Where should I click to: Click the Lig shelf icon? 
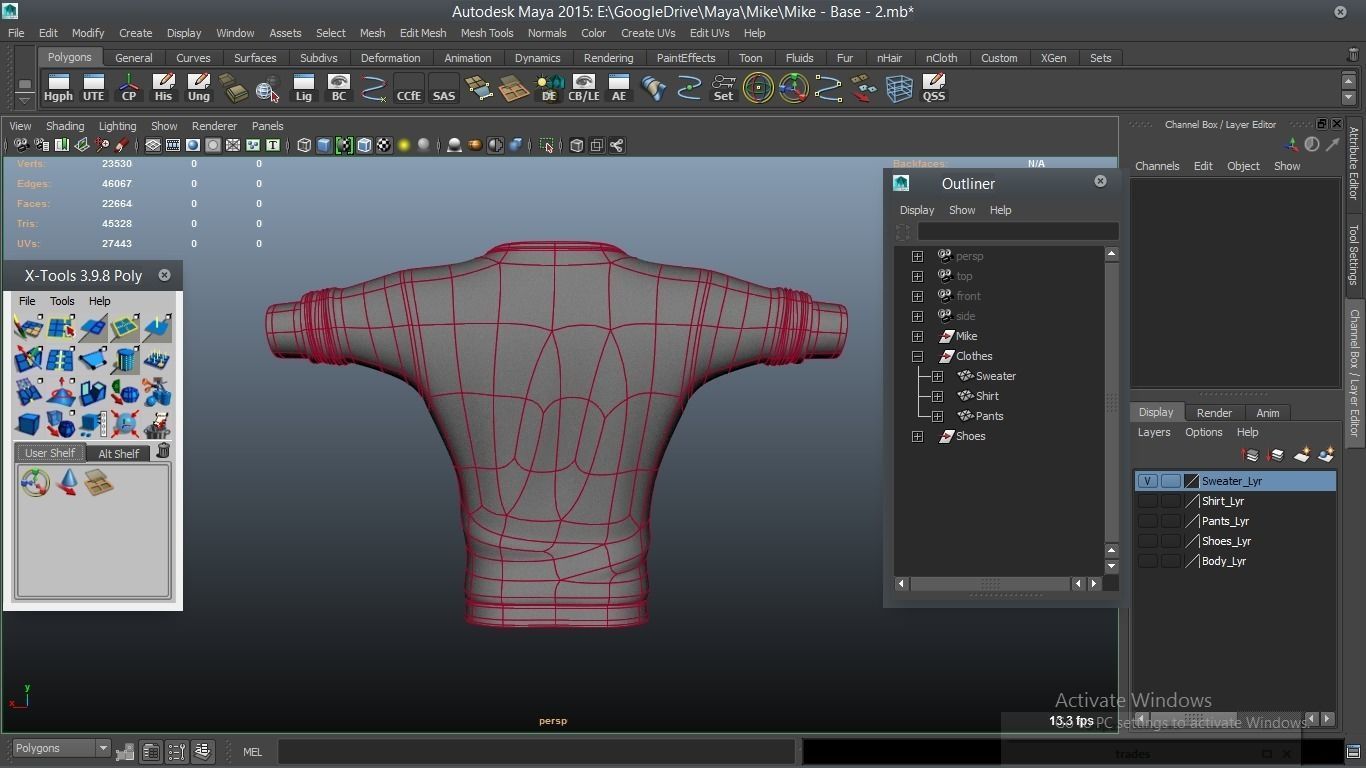pyautogui.click(x=303, y=88)
